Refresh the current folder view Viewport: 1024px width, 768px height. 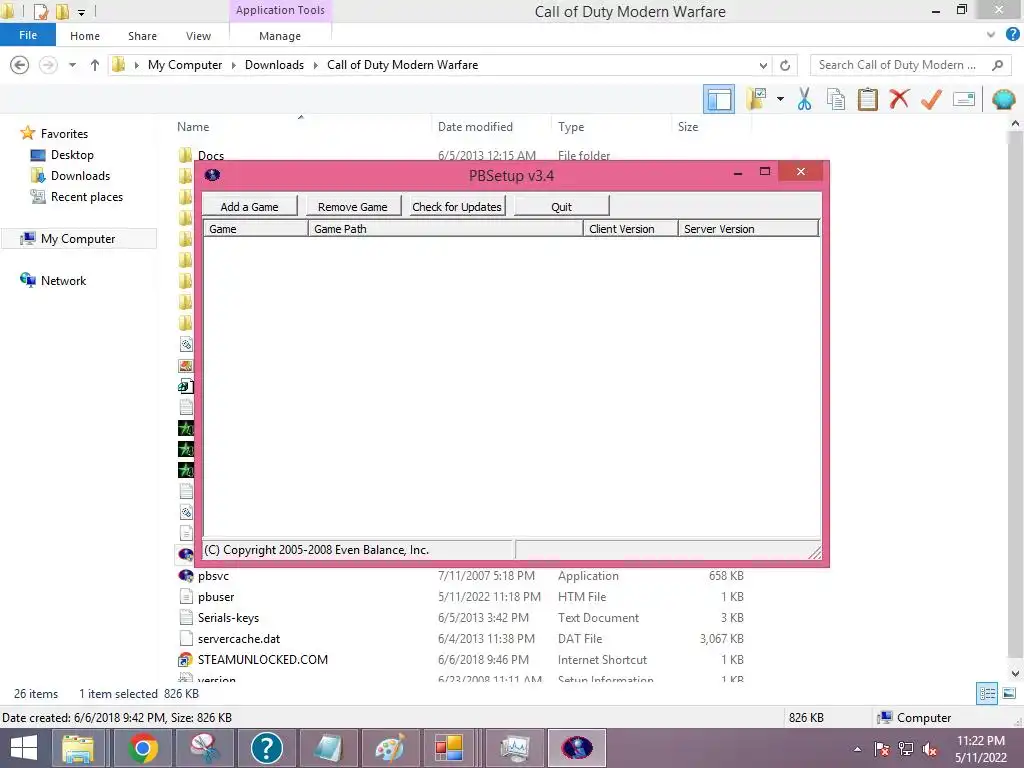pos(785,65)
